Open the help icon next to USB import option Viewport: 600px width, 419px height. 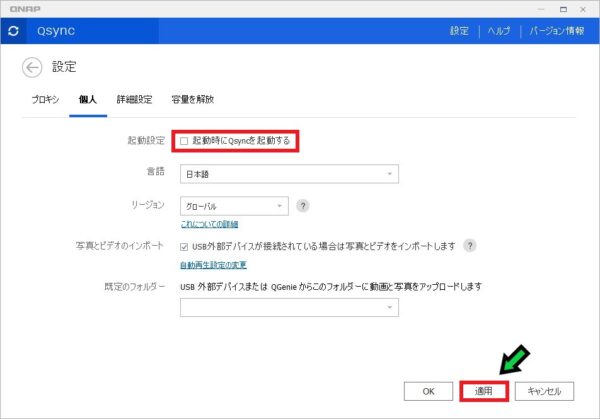click(x=470, y=245)
